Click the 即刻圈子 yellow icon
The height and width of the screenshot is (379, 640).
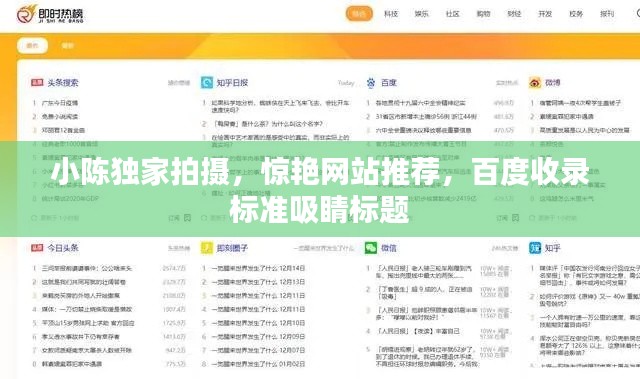(207, 248)
